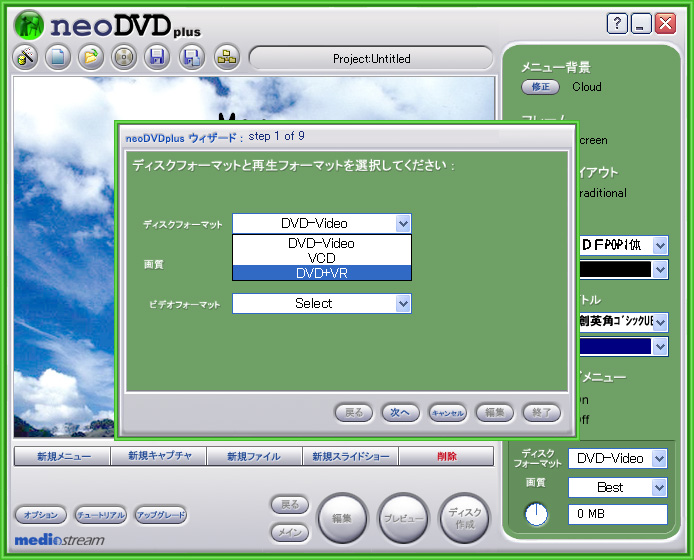The width and height of the screenshot is (694, 560).
Task: Click the 終了 finish button
Action: (541, 413)
